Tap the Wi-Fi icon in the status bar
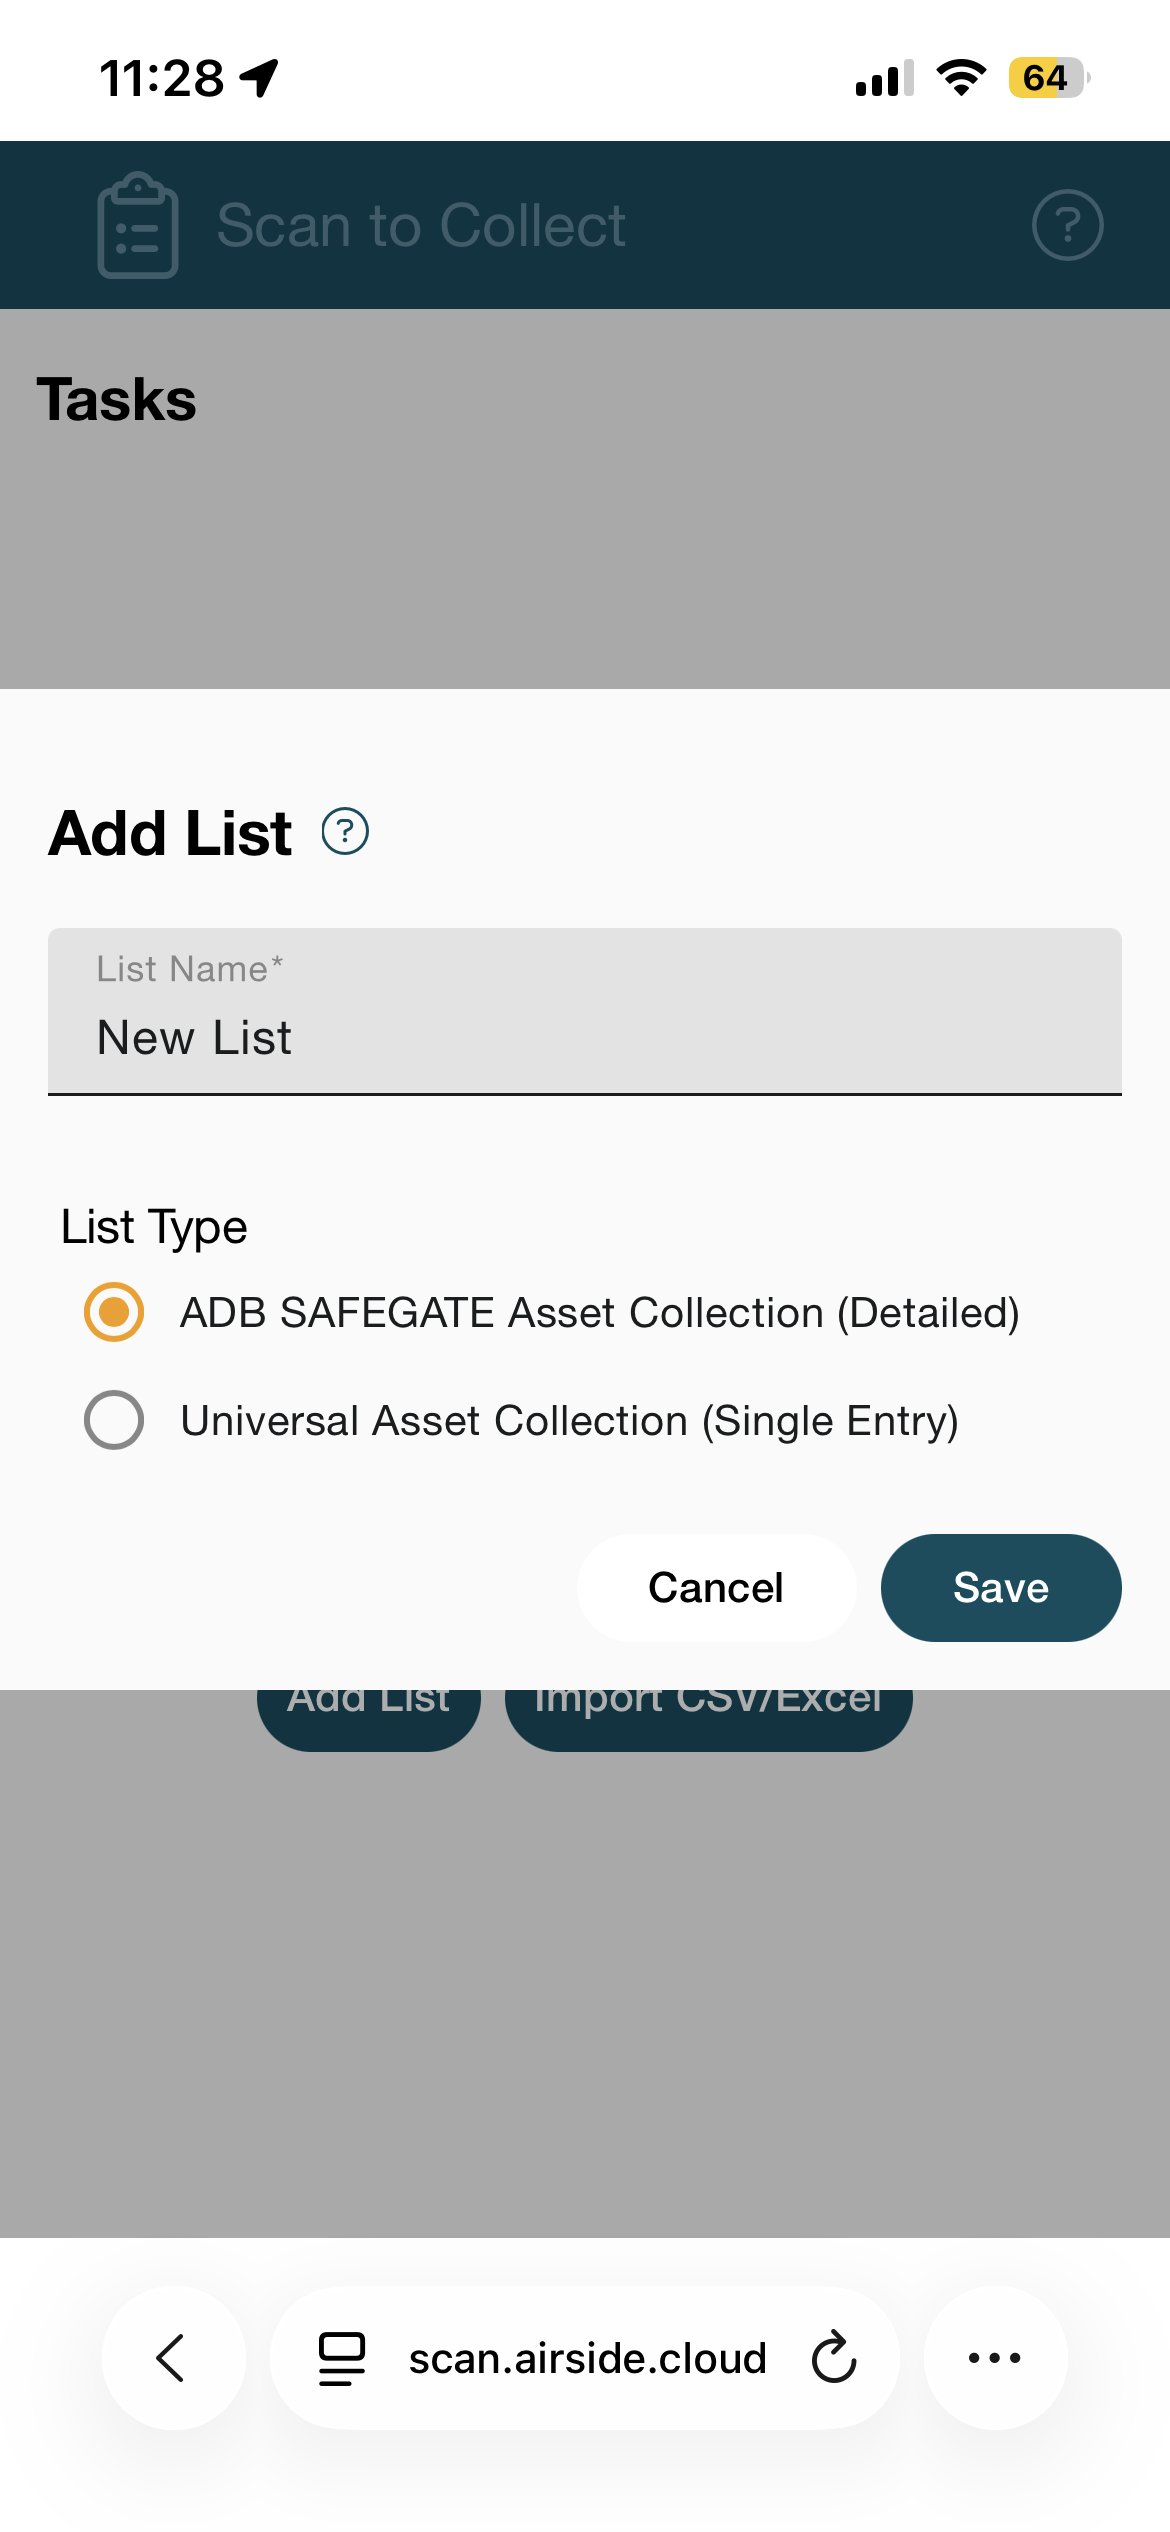The width and height of the screenshot is (1170, 2532). 961,78
